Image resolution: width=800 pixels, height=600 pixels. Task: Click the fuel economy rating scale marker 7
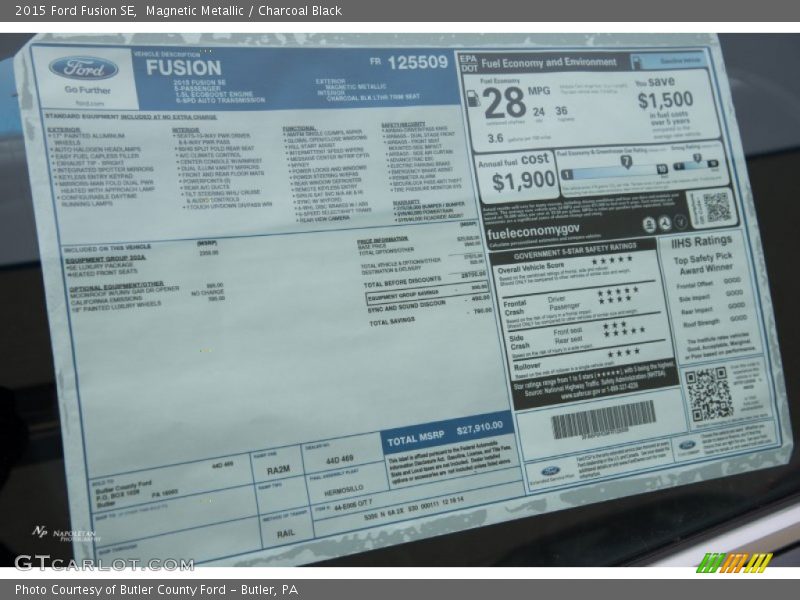626,162
